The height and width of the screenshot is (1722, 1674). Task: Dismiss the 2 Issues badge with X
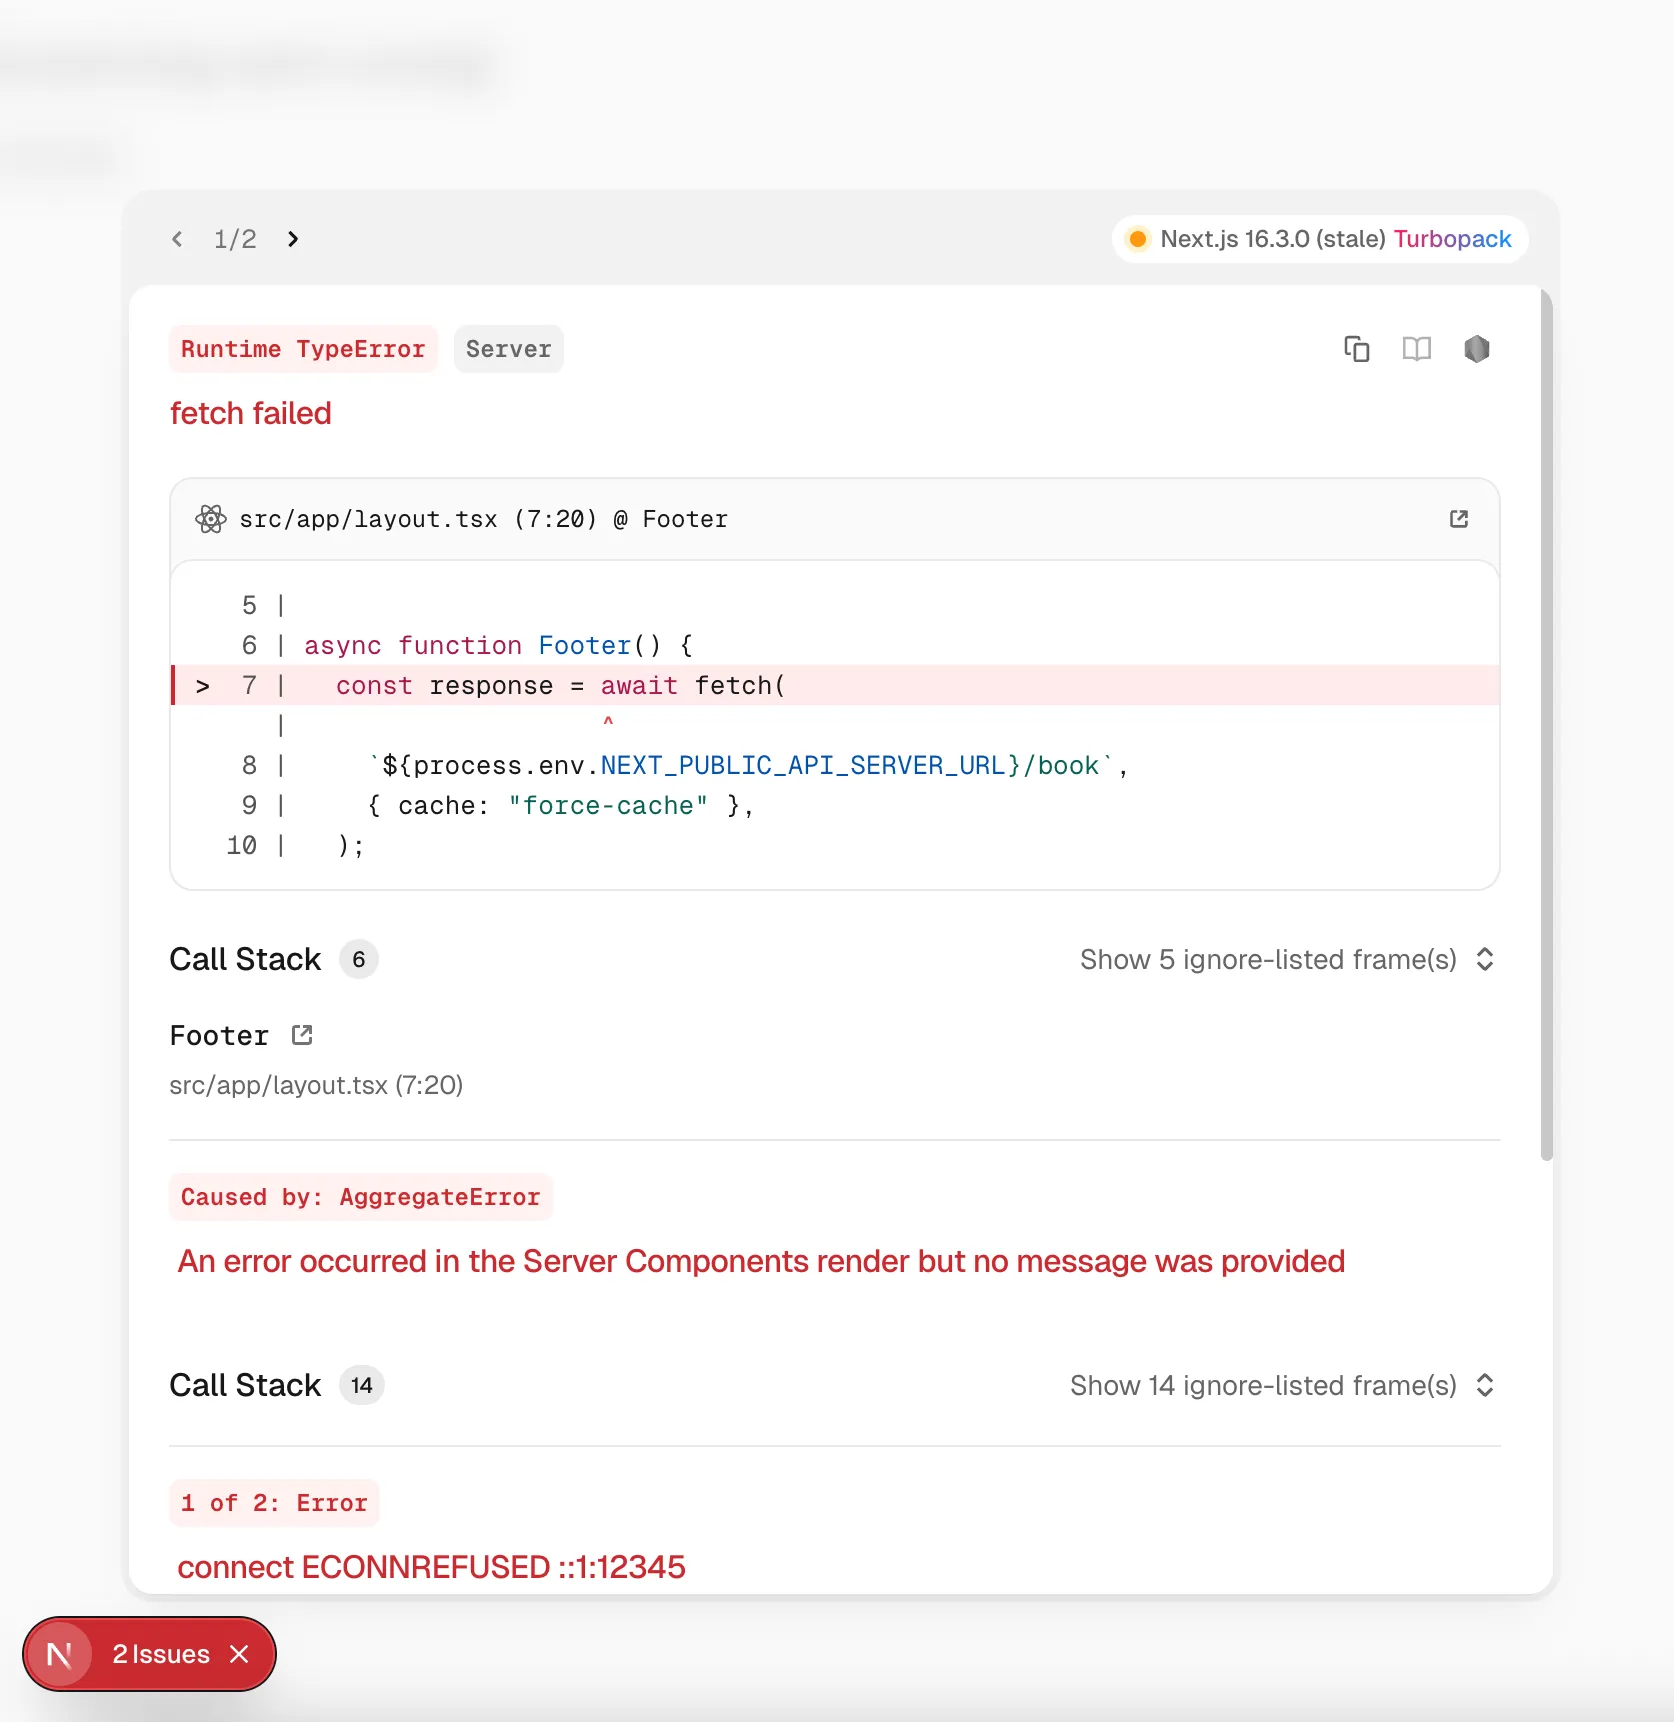coord(239,1654)
